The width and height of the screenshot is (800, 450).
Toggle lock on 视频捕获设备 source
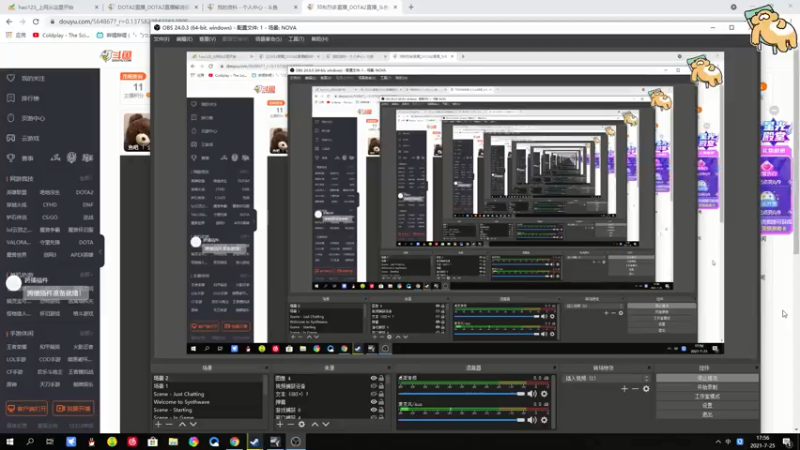381,386
